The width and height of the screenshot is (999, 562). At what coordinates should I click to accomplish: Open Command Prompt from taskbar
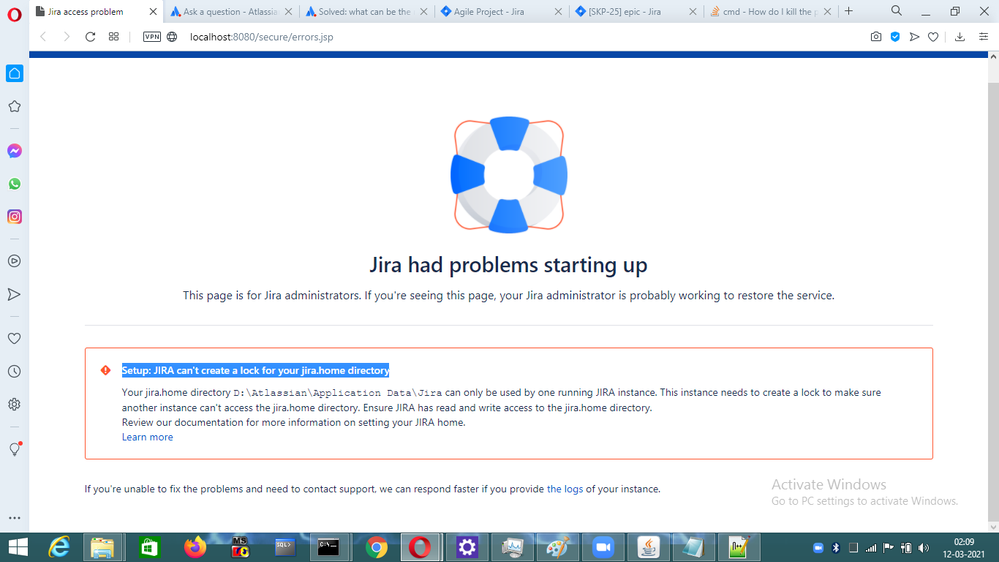[329, 547]
